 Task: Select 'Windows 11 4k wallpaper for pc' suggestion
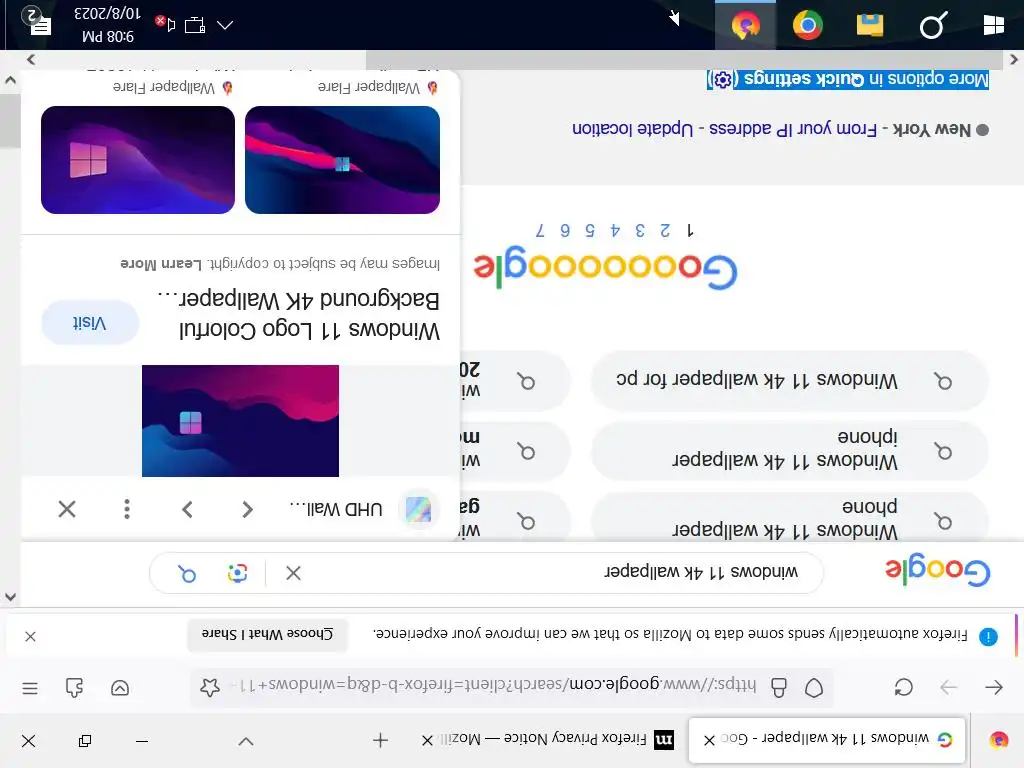tap(790, 380)
